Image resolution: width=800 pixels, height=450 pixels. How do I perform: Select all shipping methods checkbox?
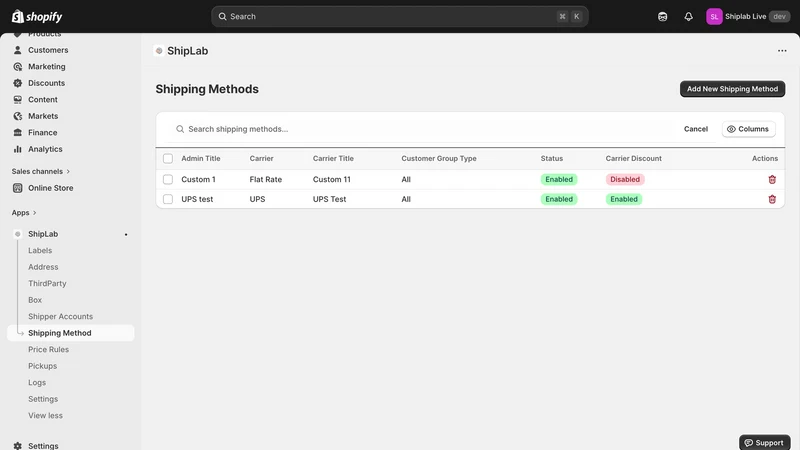(168, 158)
